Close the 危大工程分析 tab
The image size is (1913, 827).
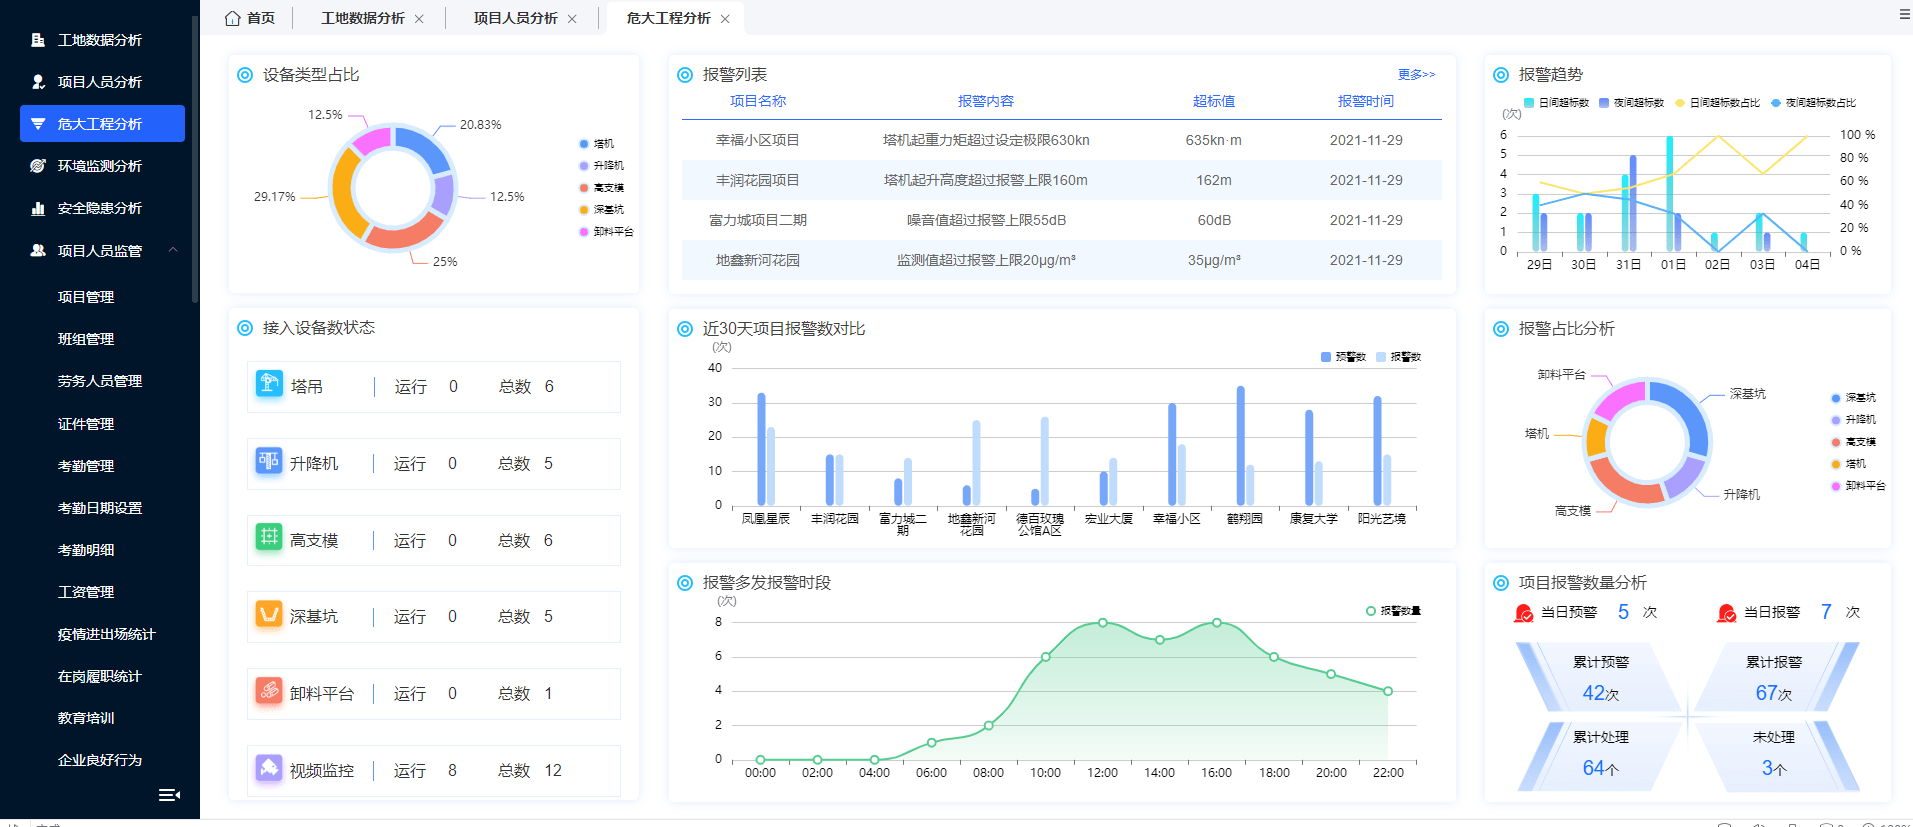click(725, 19)
